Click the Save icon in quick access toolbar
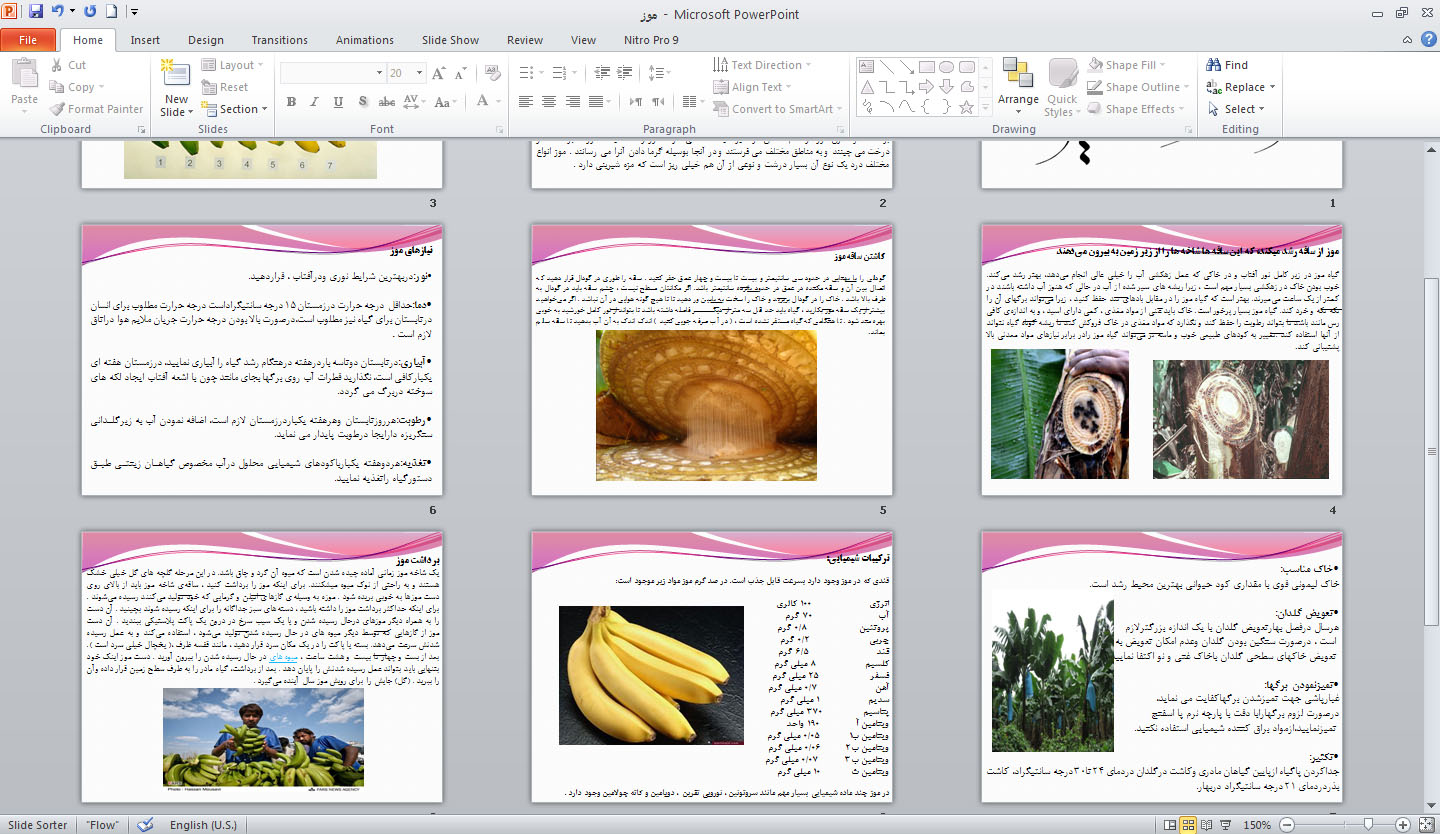This screenshot has width=1440, height=834. pos(36,12)
